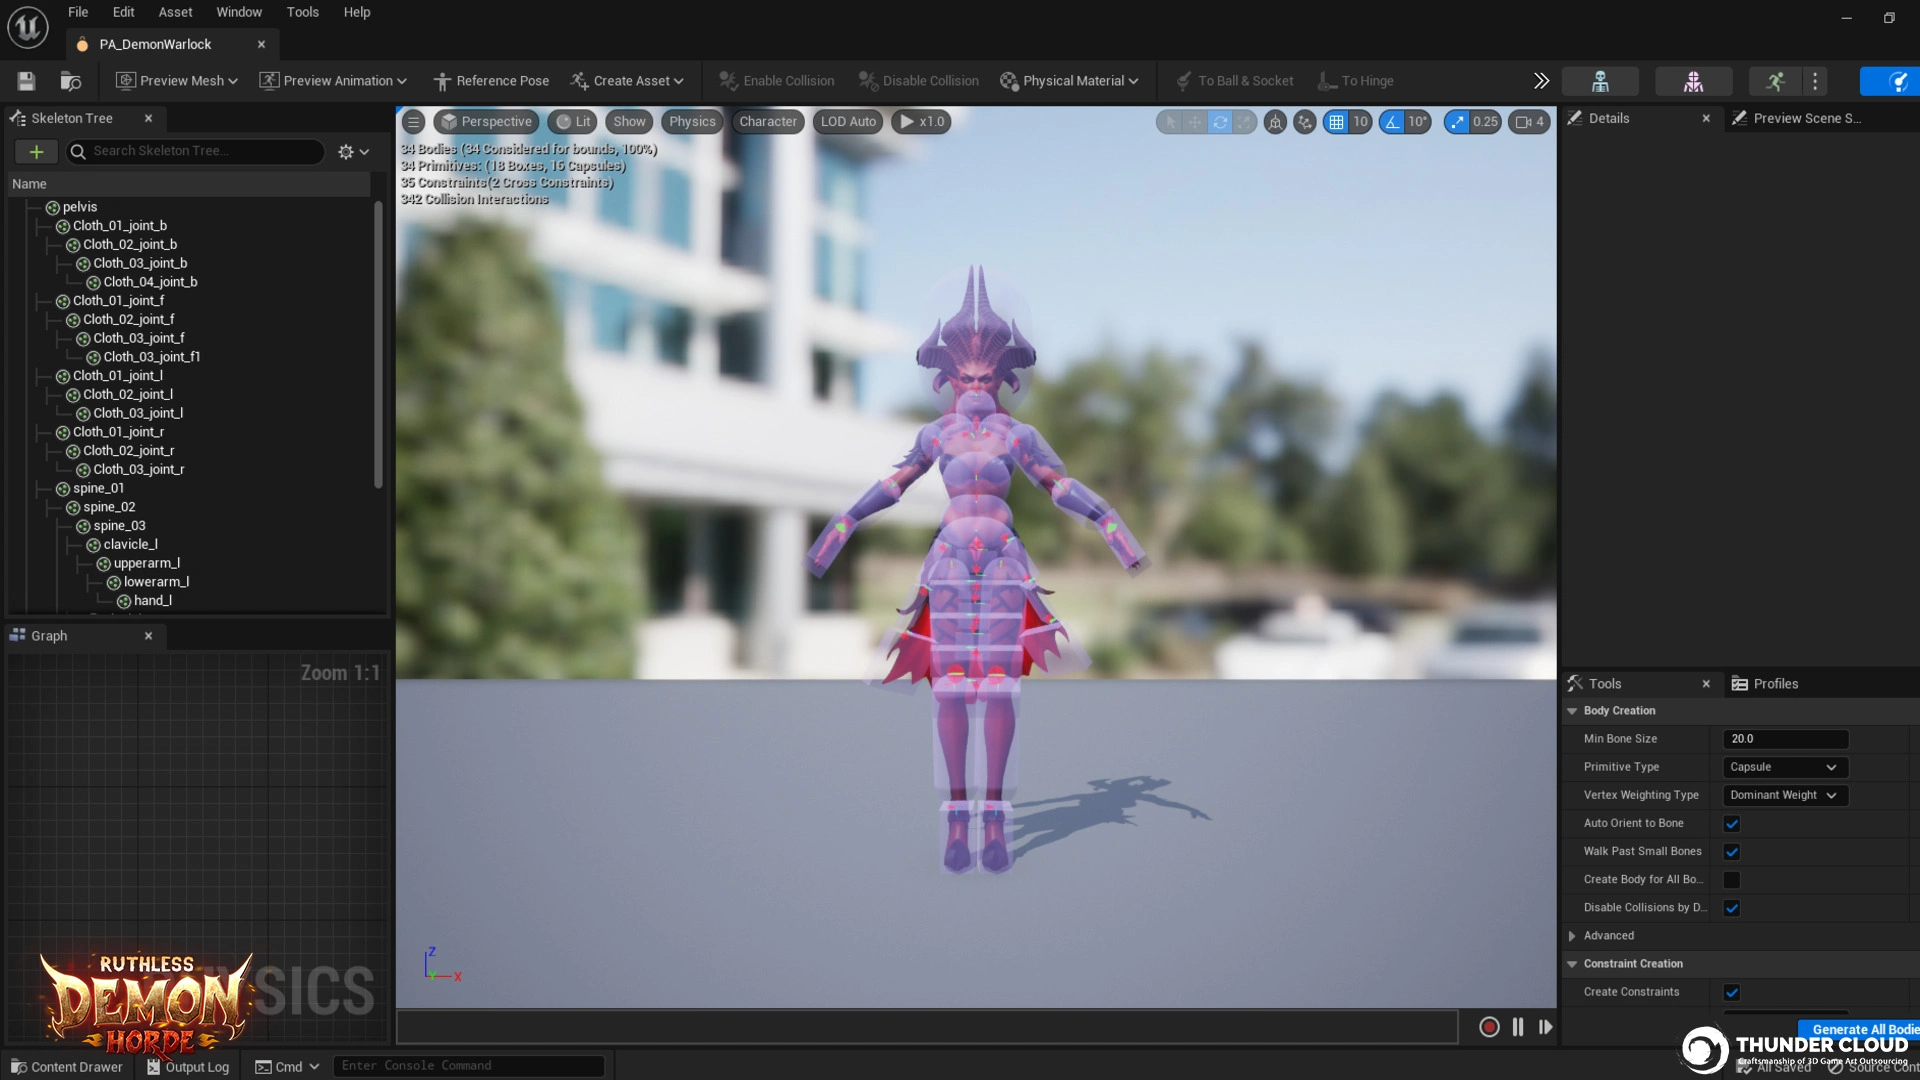Toggle grid snapping icon
The height and width of the screenshot is (1080, 1920).
point(1336,122)
